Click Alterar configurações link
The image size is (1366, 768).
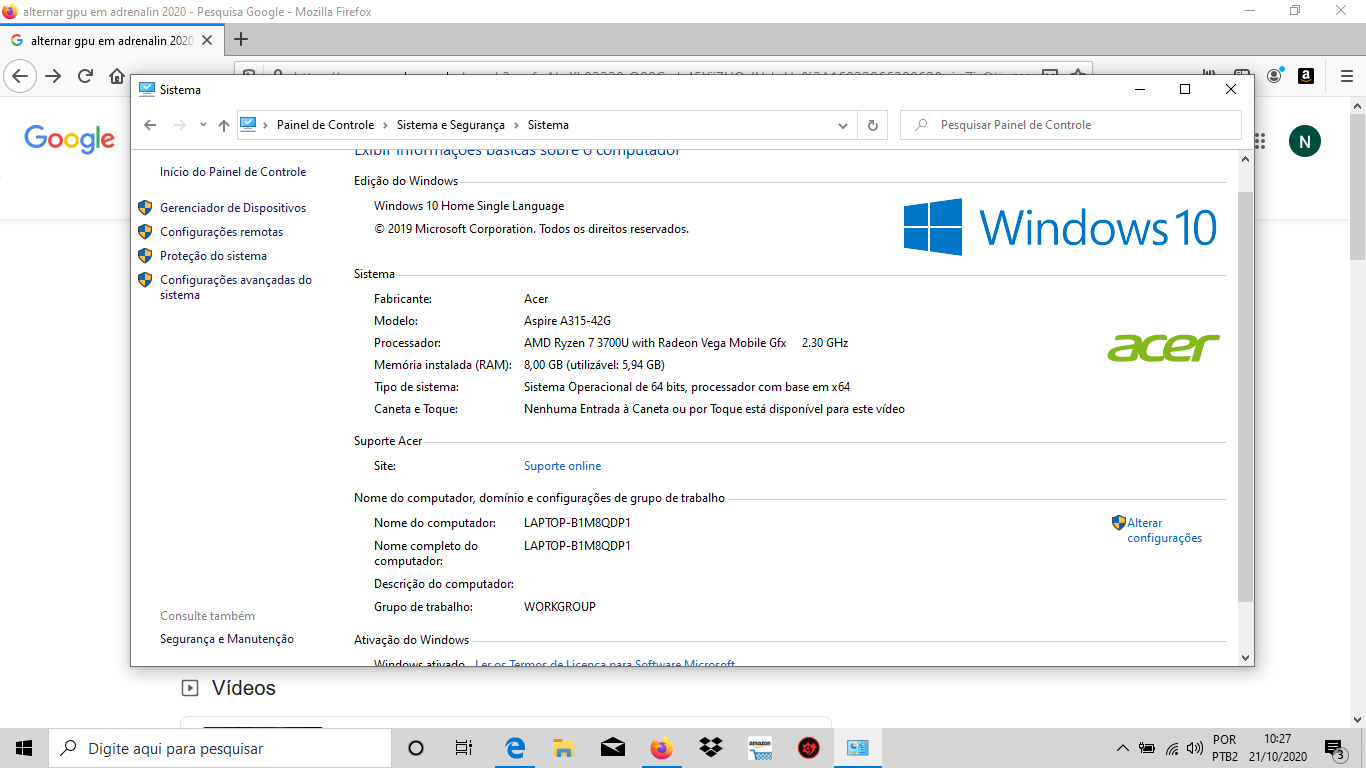[x=1164, y=530]
